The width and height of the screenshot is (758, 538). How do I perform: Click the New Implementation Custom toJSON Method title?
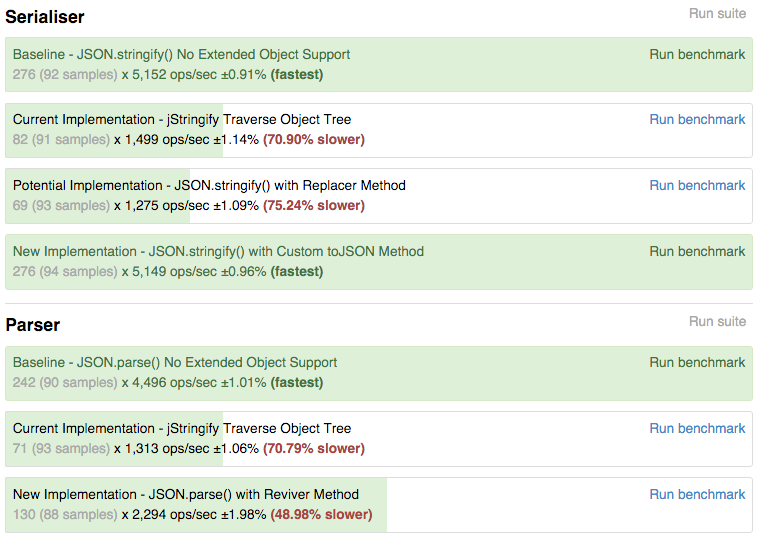tap(218, 251)
